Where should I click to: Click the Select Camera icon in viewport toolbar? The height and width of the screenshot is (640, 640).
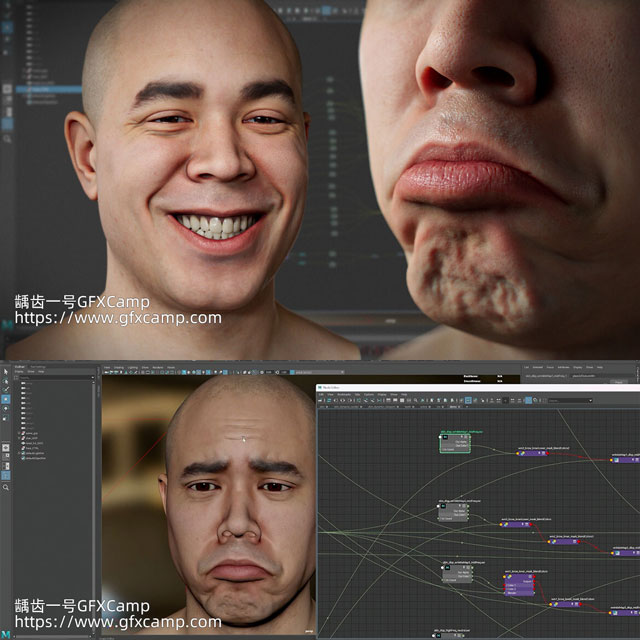pos(106,372)
